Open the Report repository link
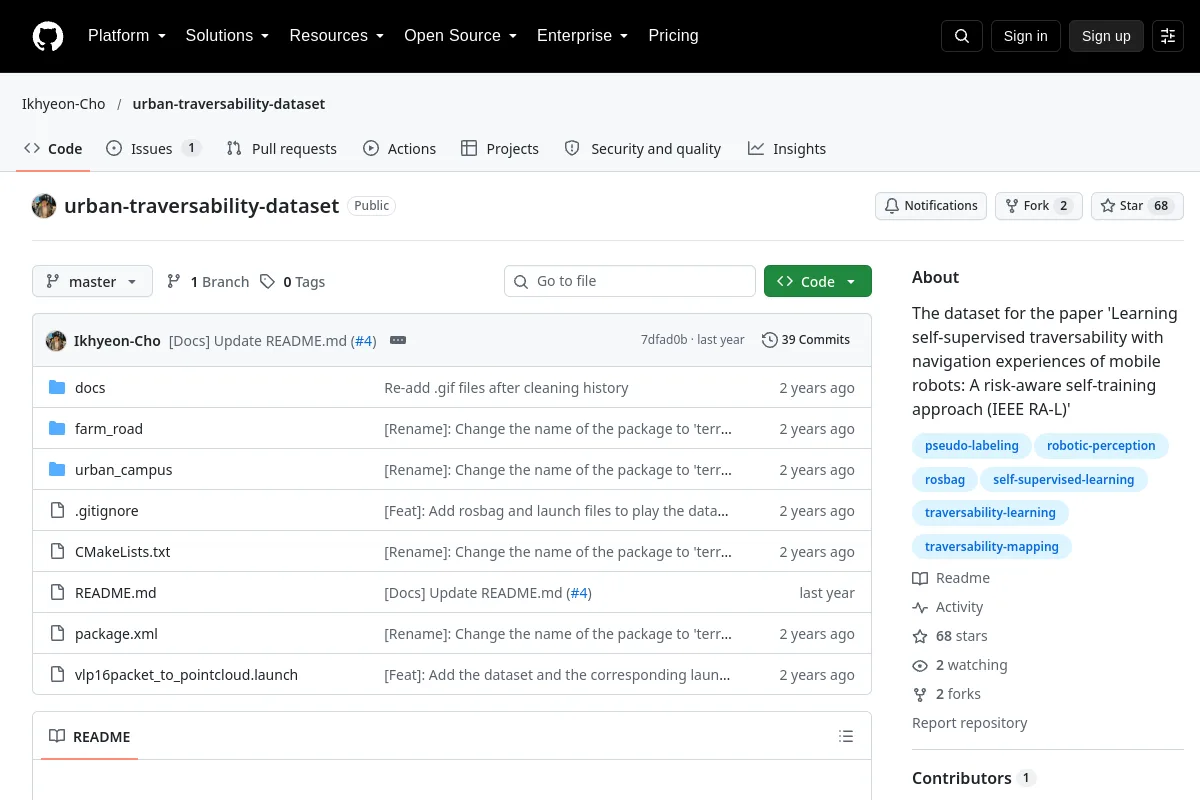The height and width of the screenshot is (800, 1200). point(970,723)
